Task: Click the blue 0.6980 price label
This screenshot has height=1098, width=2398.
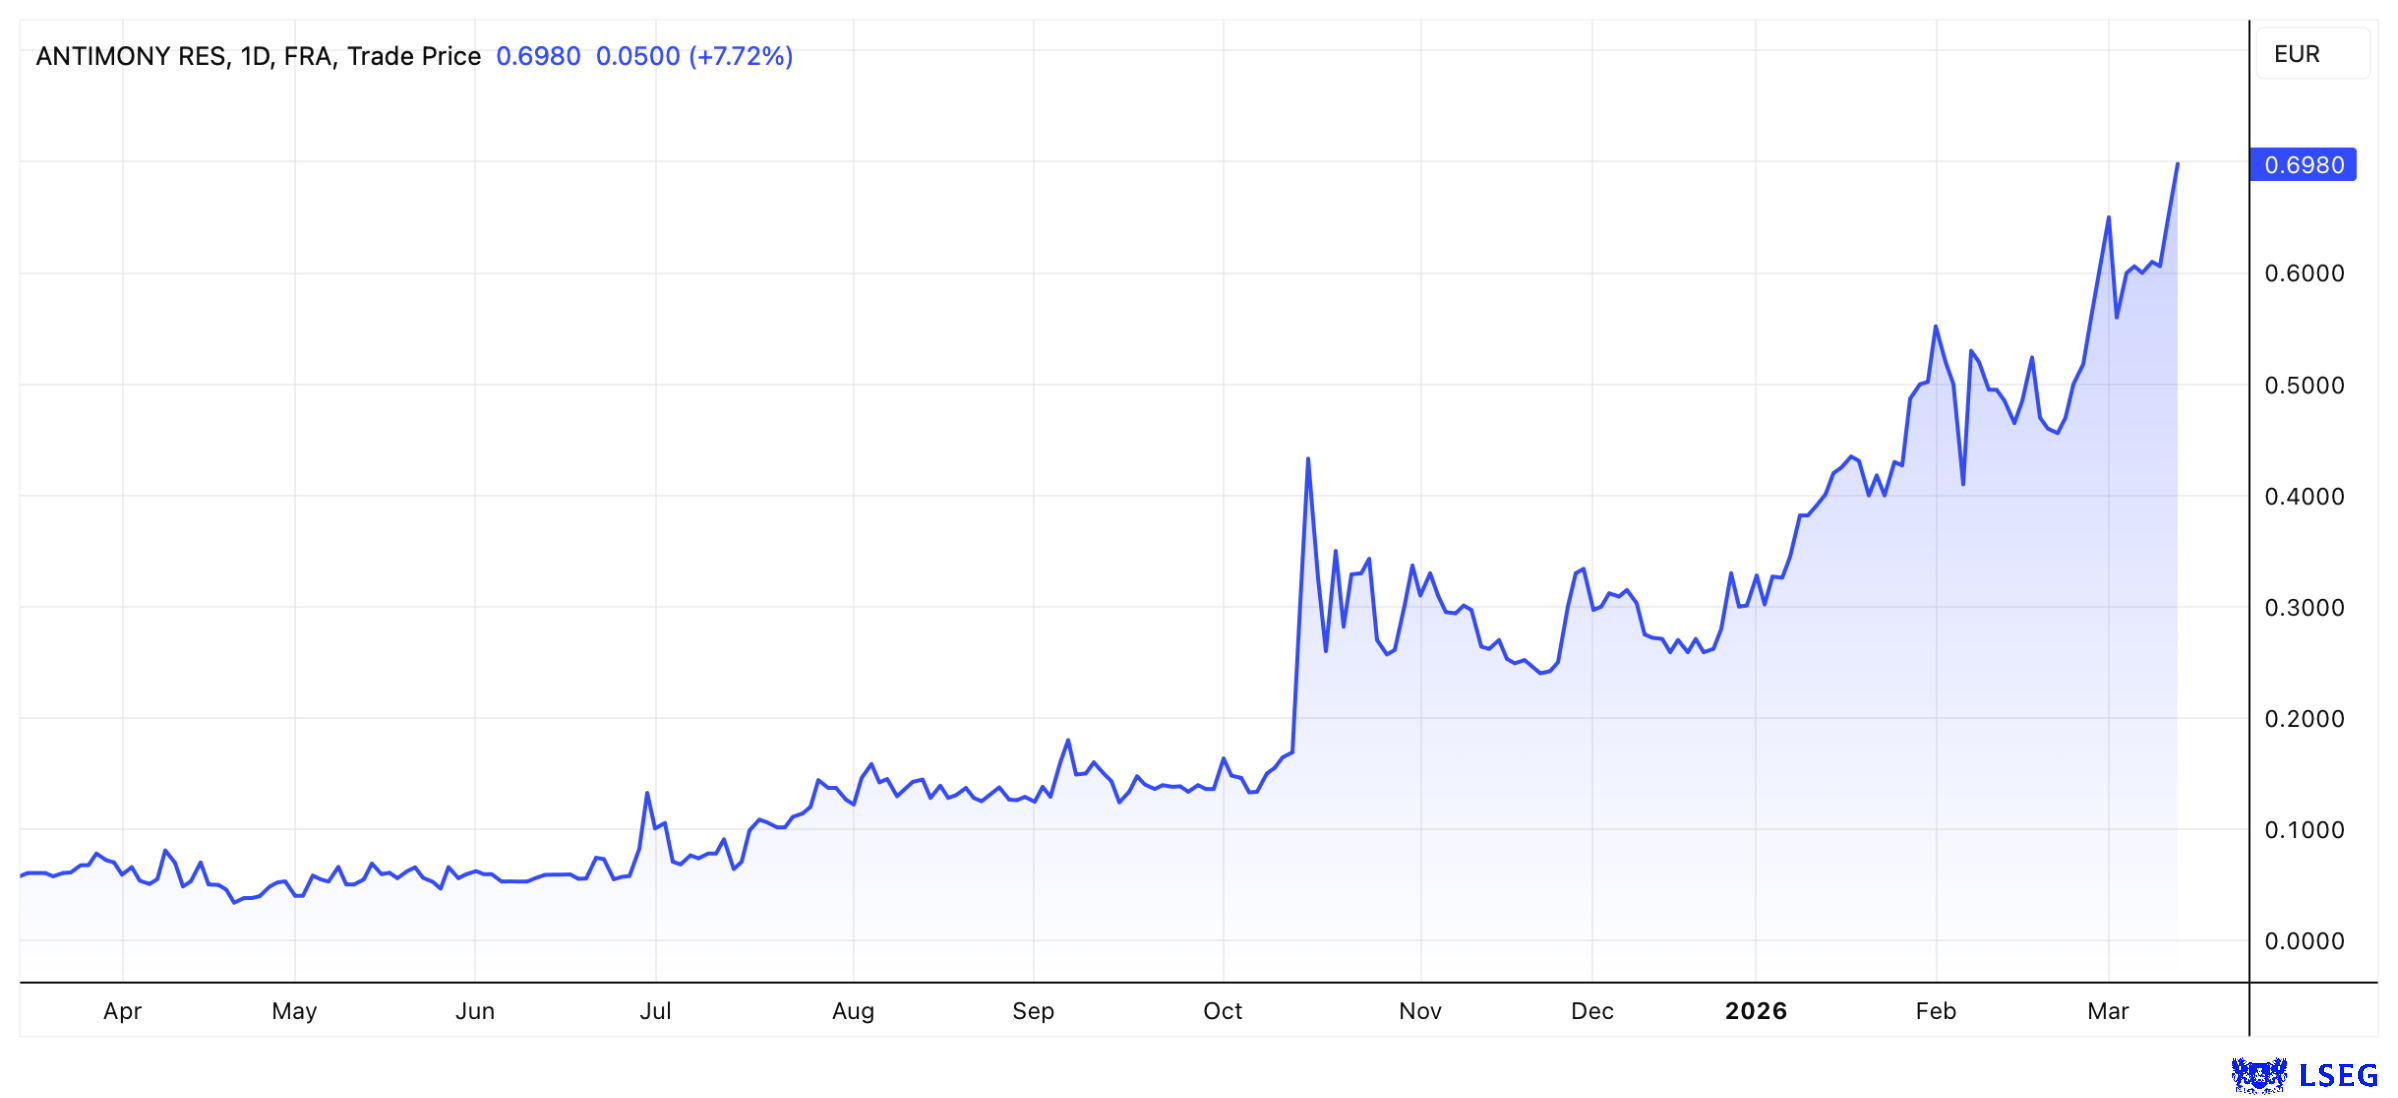Action: point(2302,165)
